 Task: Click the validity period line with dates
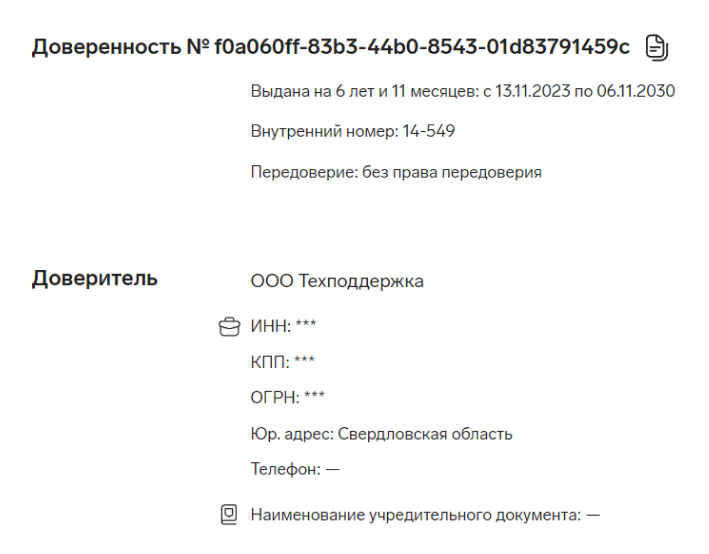(463, 91)
